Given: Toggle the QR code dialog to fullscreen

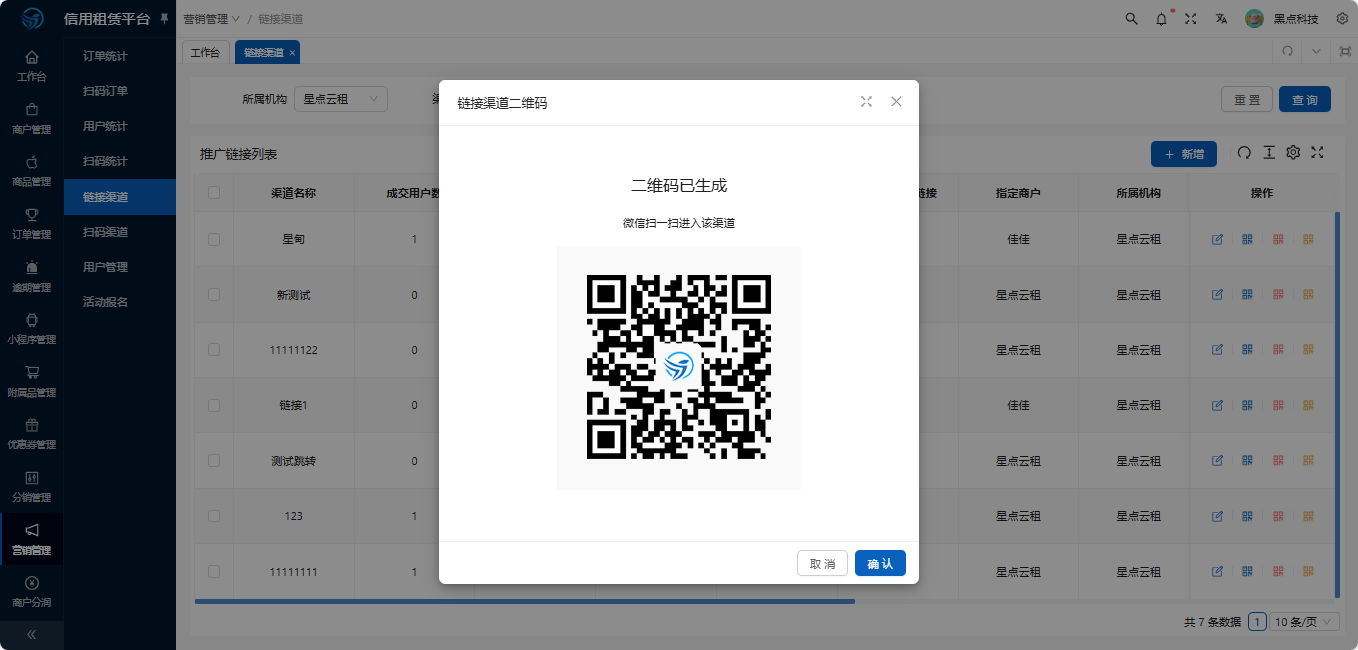Looking at the screenshot, I should (866, 102).
